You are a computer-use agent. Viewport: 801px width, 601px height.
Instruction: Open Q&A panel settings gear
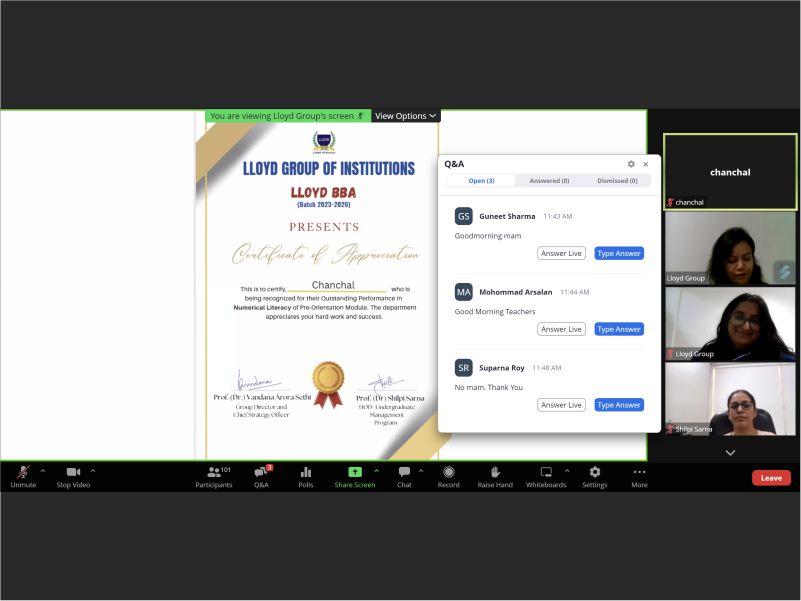click(x=631, y=164)
